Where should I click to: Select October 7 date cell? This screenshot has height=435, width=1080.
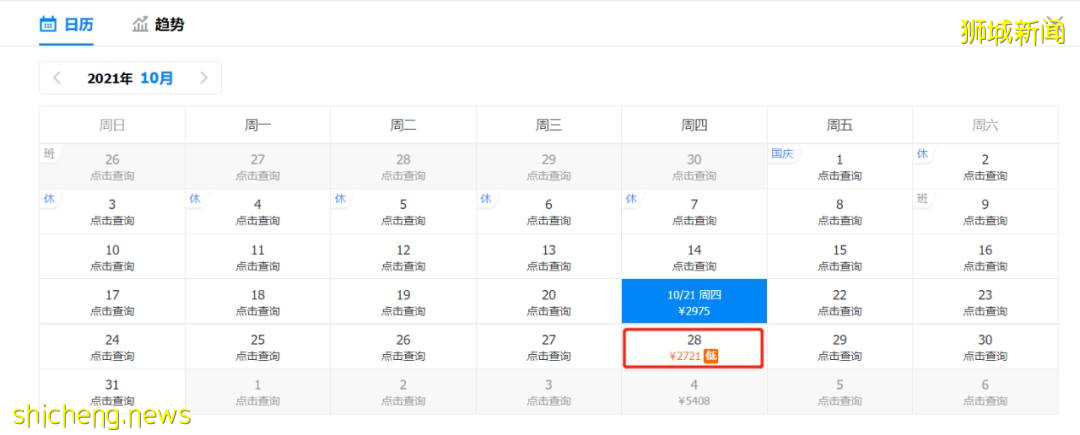694,211
